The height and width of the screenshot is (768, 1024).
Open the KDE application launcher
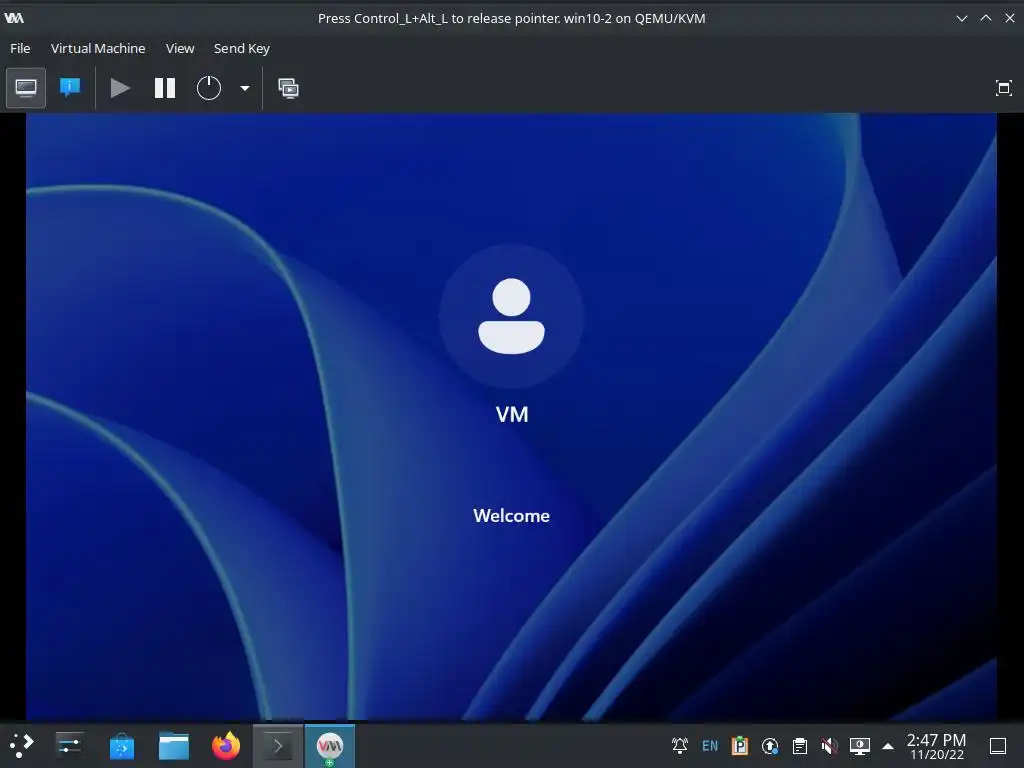coord(22,746)
